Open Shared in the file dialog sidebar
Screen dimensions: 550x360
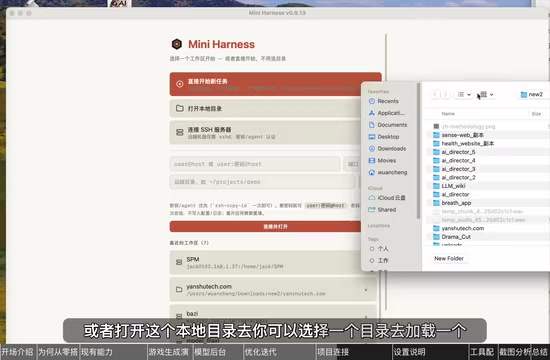tap(382, 209)
